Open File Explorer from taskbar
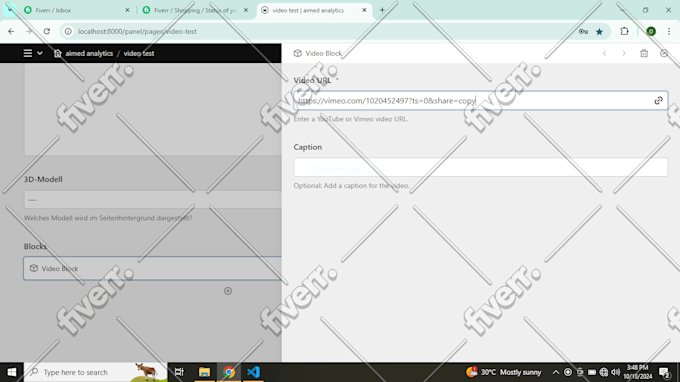Image resolution: width=680 pixels, height=382 pixels. 204,372
